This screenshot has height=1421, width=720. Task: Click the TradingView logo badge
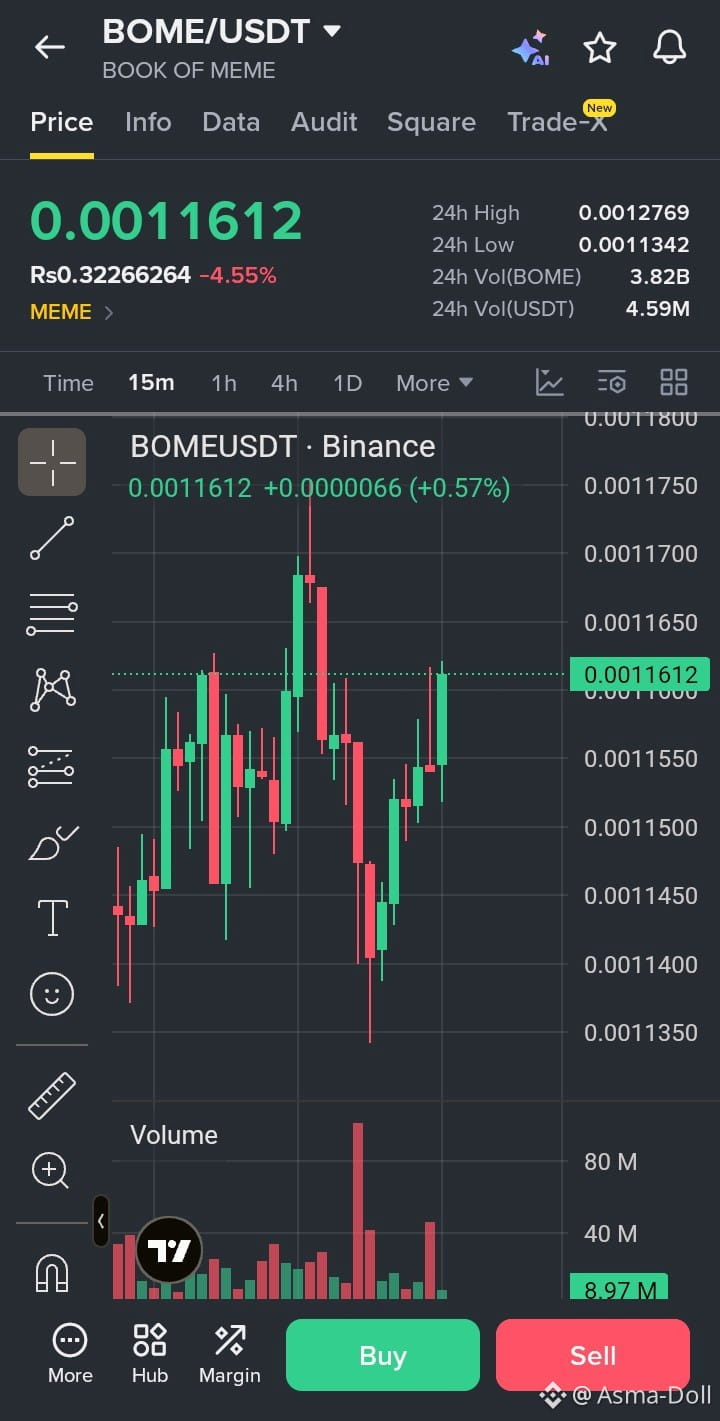pyautogui.click(x=169, y=1250)
